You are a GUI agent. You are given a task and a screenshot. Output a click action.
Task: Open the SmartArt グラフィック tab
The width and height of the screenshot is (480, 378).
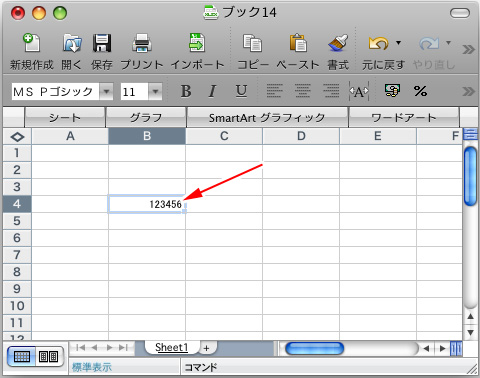pyautogui.click(x=267, y=117)
